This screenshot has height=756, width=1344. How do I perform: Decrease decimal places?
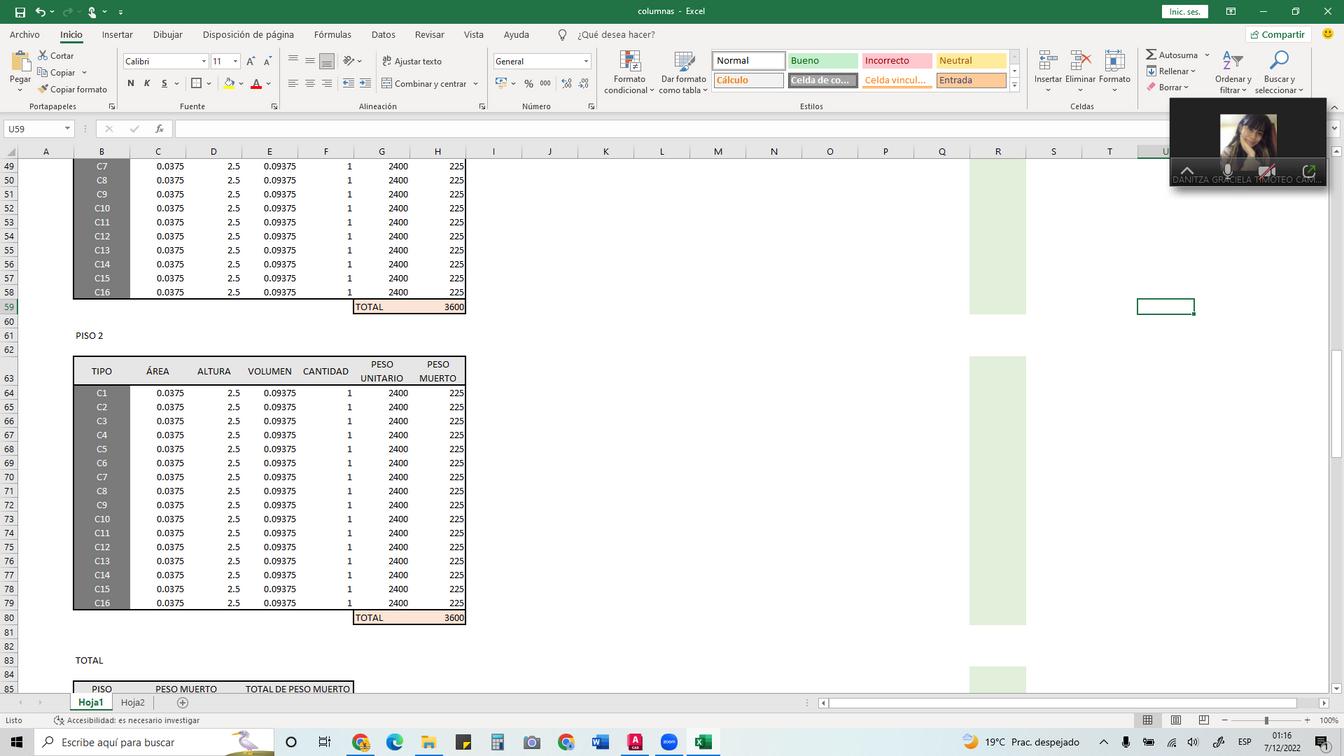pyautogui.click(x=582, y=84)
